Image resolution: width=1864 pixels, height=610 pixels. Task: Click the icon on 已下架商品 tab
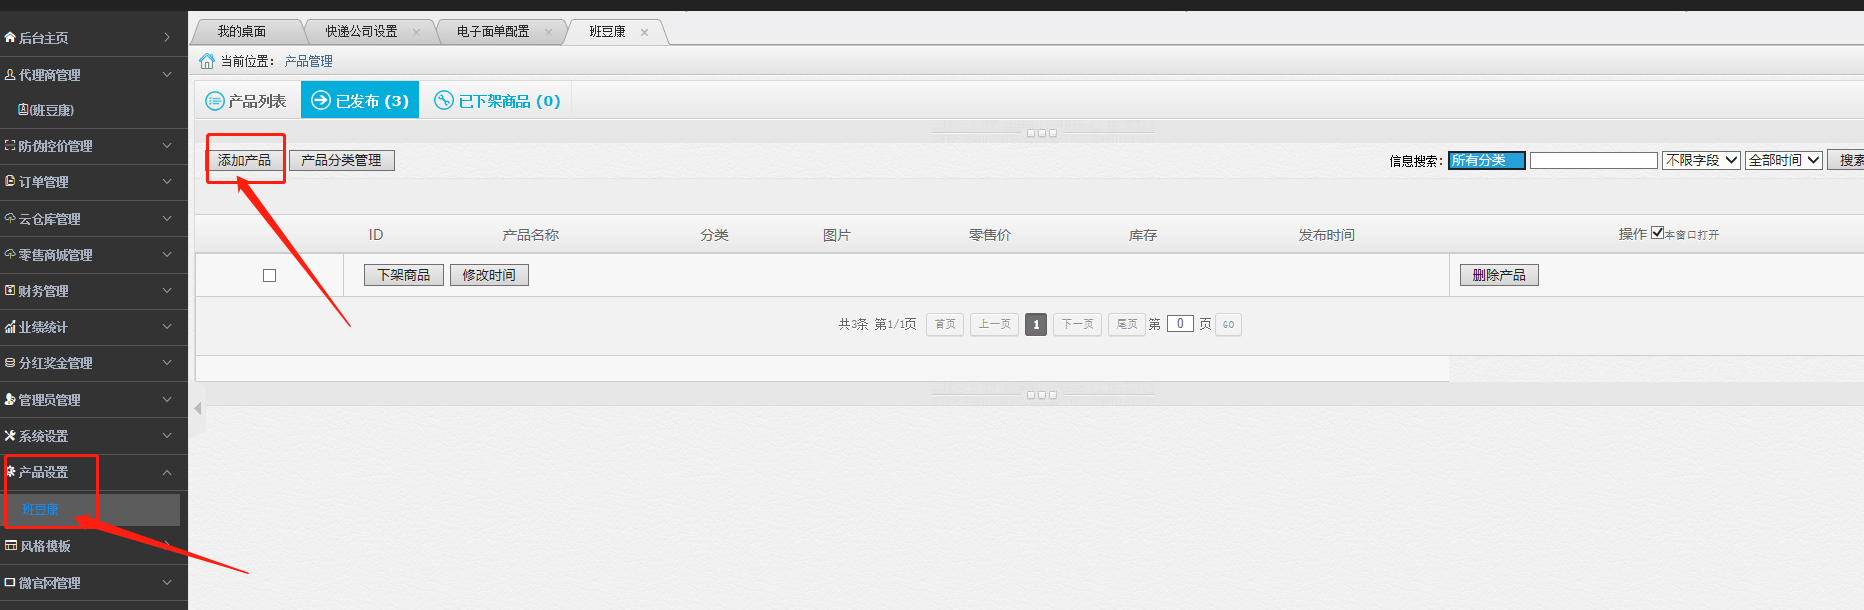click(x=444, y=100)
